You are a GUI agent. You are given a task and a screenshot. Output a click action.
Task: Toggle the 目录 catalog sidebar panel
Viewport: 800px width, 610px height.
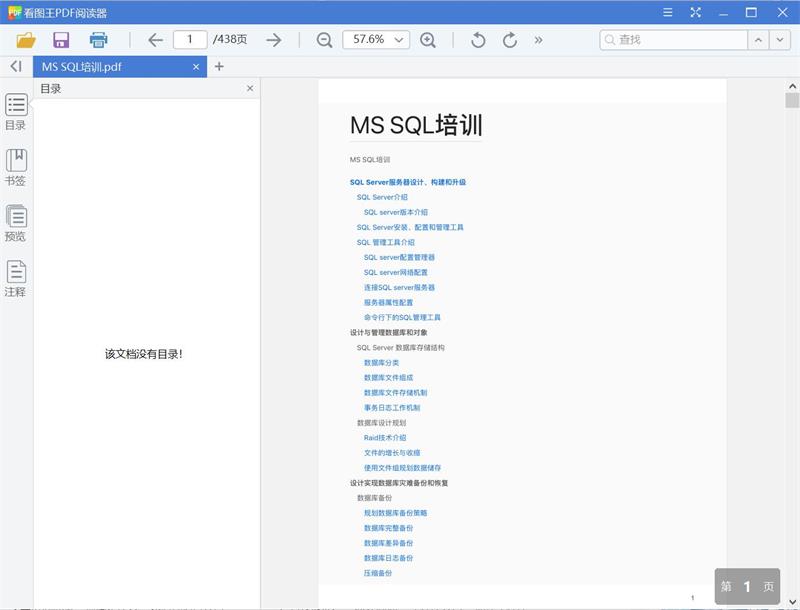coord(14,112)
